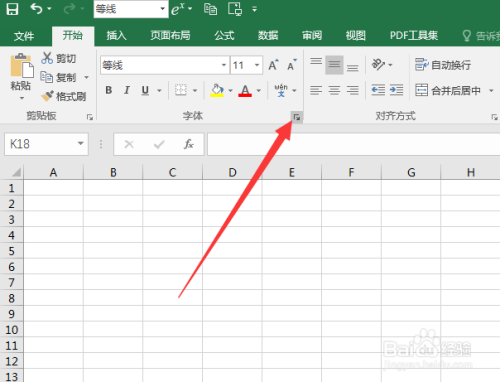Click the 复制 (Copy) button
500x382 pixels.
(x=59, y=77)
